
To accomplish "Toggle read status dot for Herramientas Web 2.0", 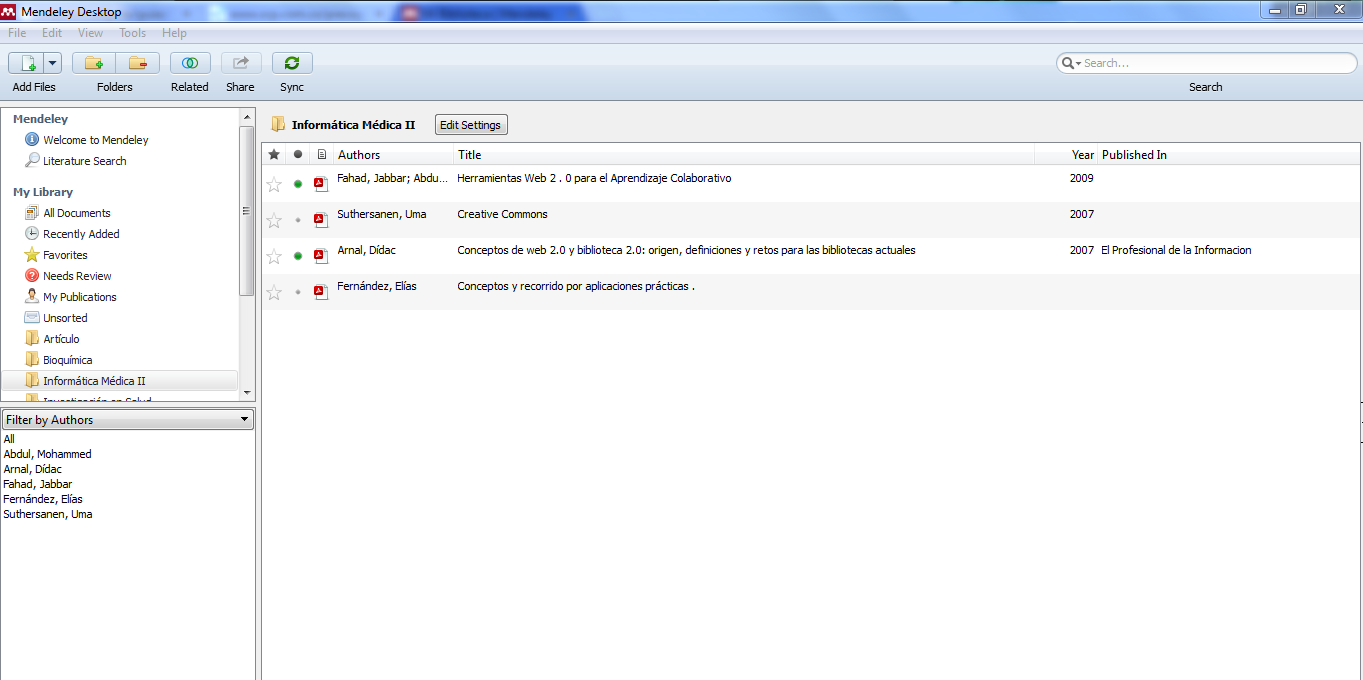I will click(x=298, y=184).
